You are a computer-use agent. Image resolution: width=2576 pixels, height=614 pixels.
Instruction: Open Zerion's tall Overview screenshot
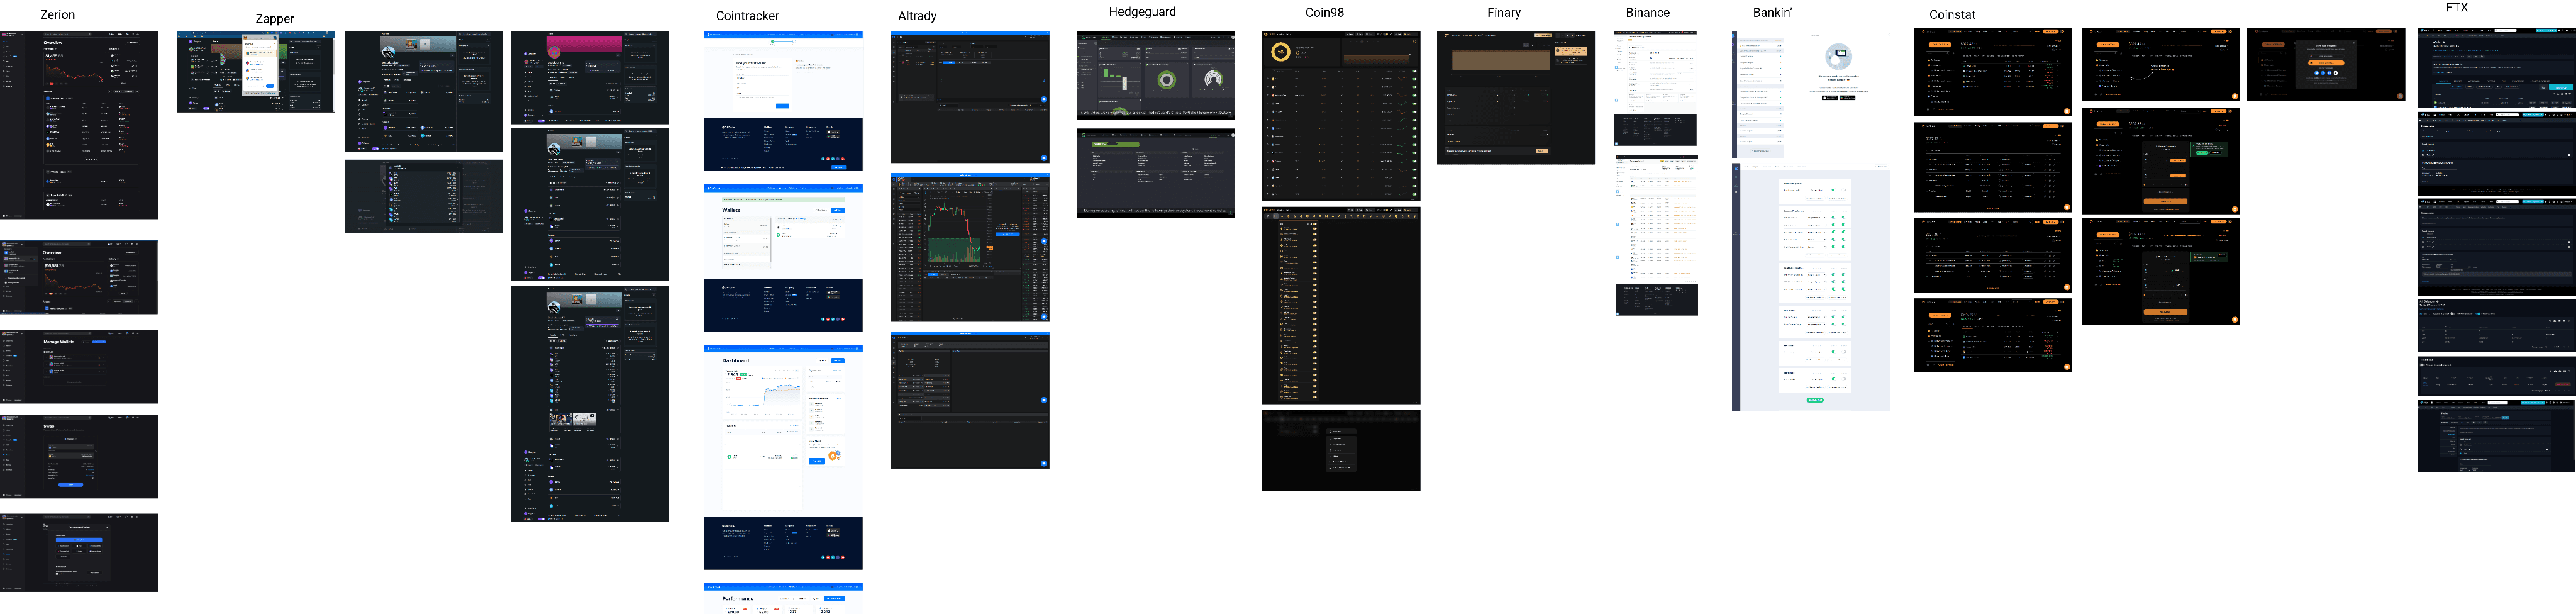pos(79,125)
